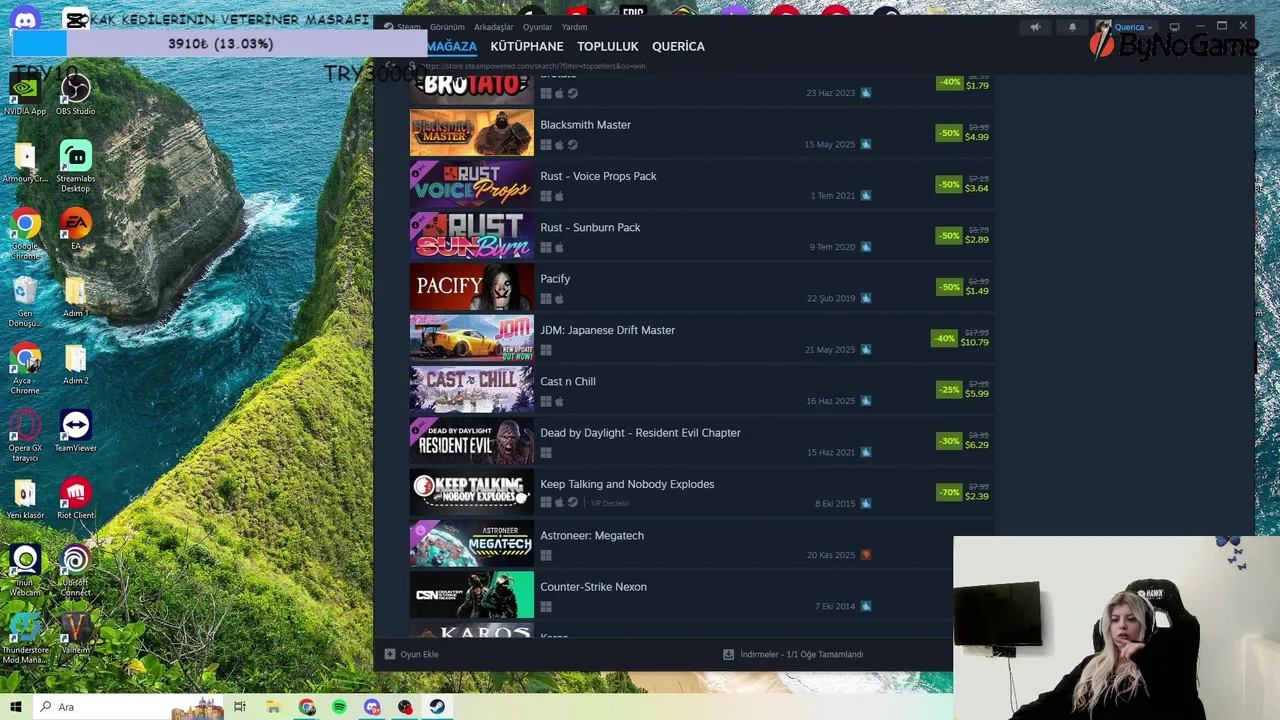Open Opera GX browser shortcut
This screenshot has width=1280, height=720.
(x=25, y=435)
